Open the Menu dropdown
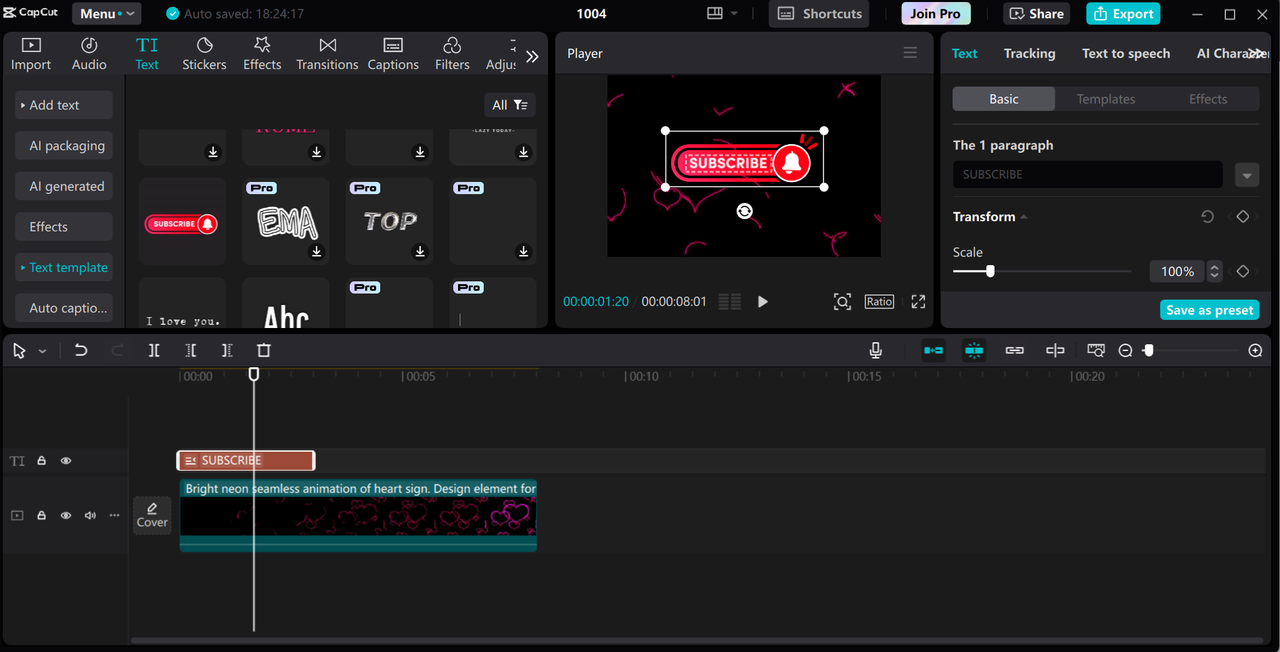 point(107,14)
